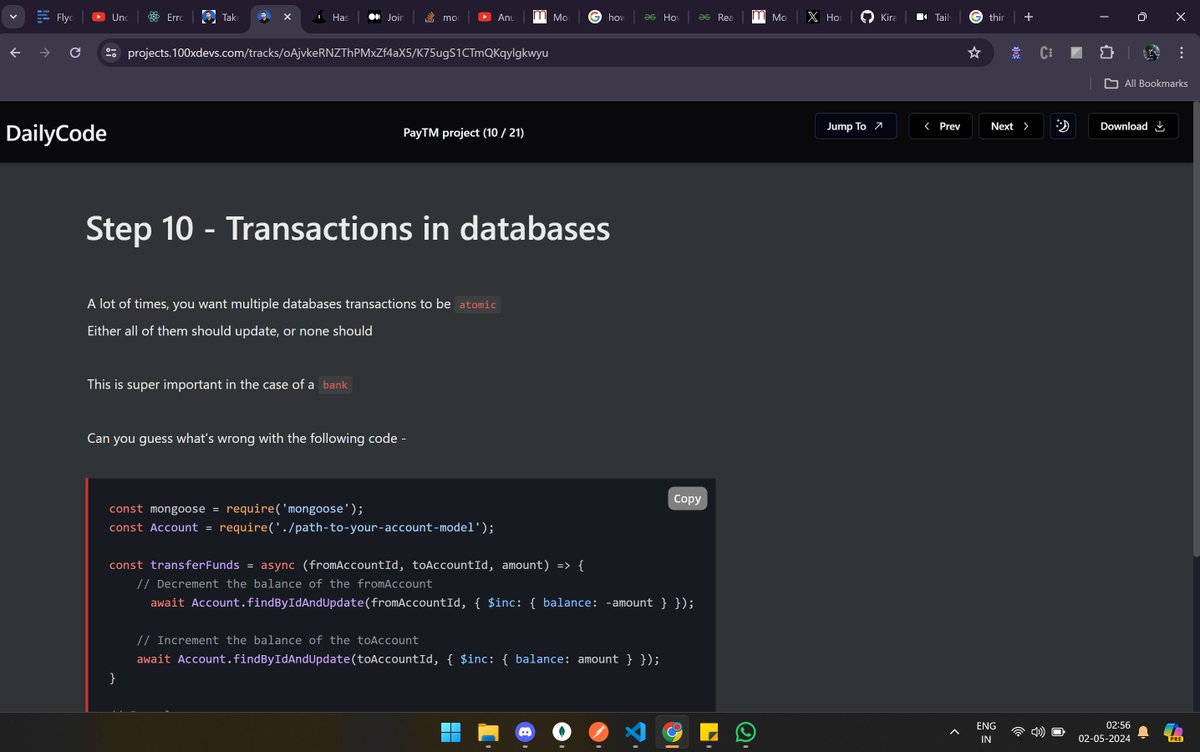Show hidden system tray icons

tap(953, 732)
